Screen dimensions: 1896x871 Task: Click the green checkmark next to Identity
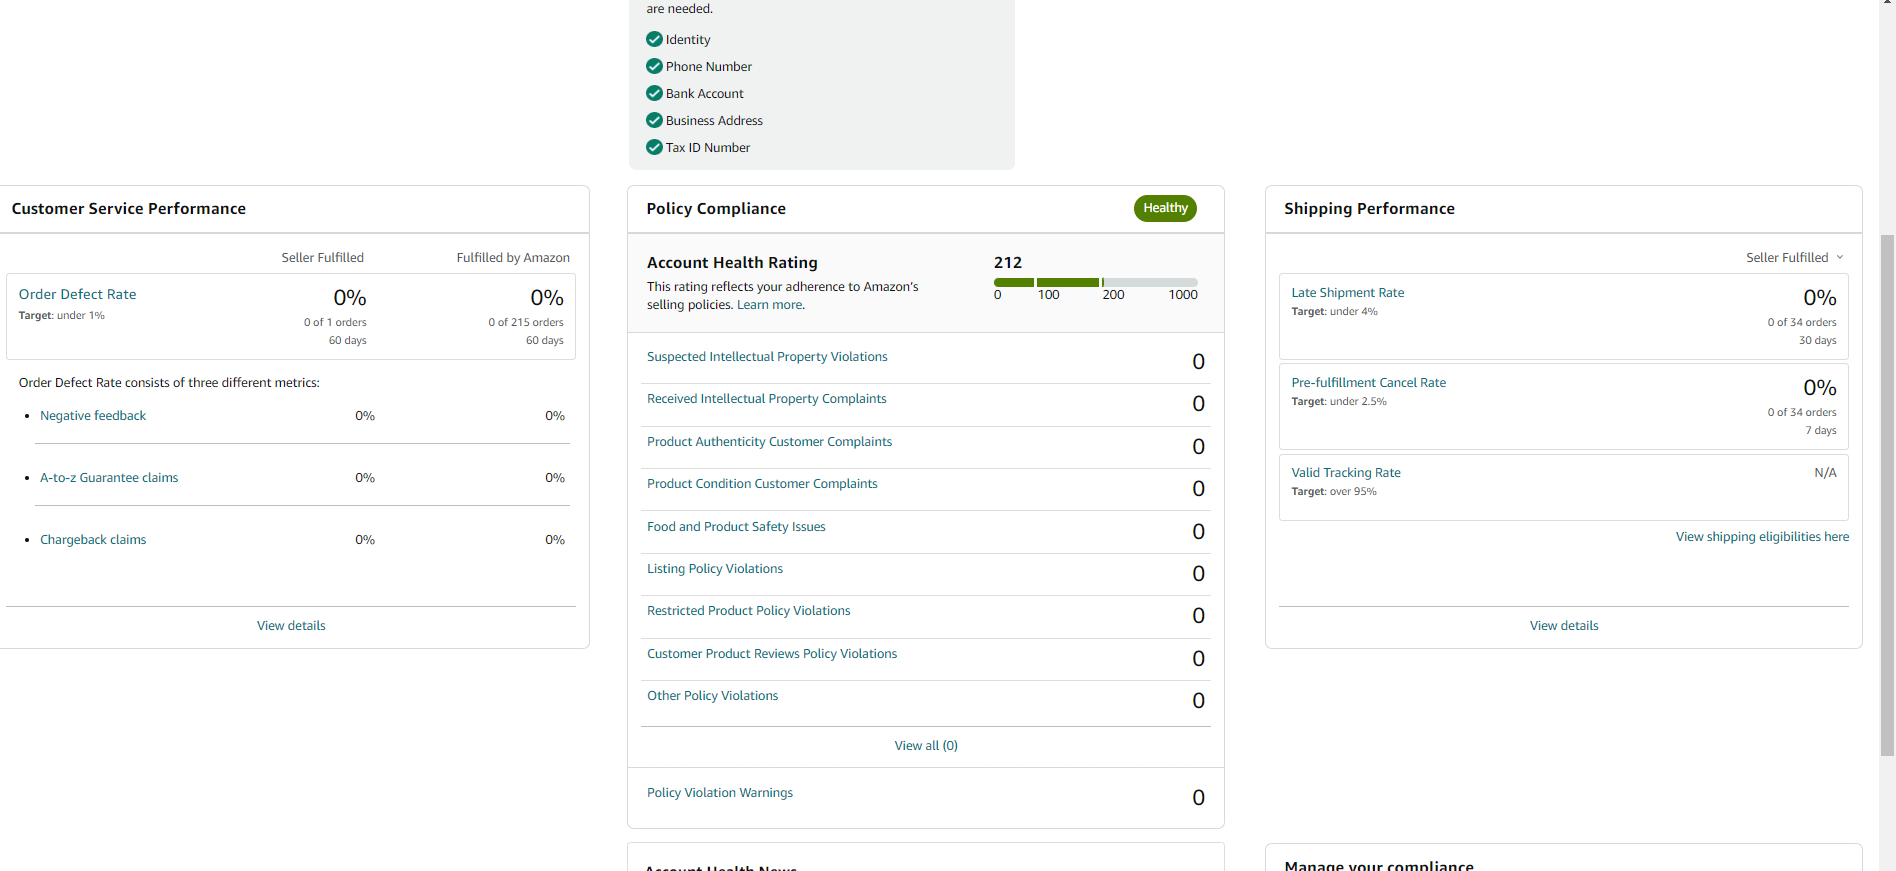(654, 39)
